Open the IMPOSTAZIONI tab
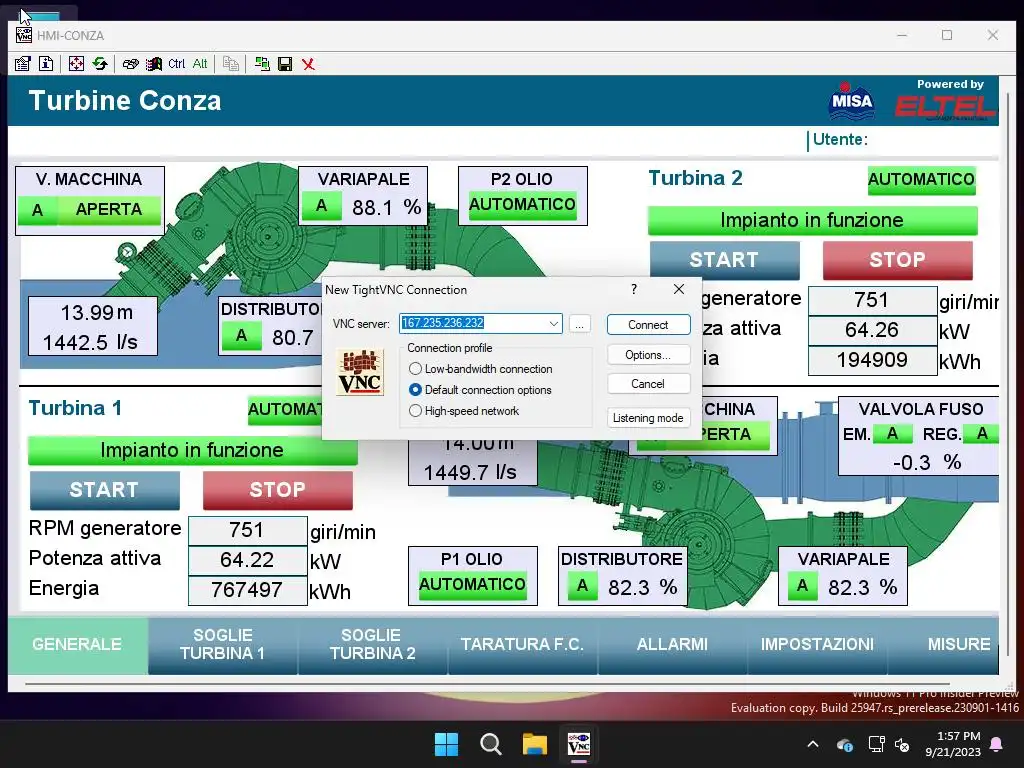The height and width of the screenshot is (768, 1024). pyautogui.click(x=817, y=645)
